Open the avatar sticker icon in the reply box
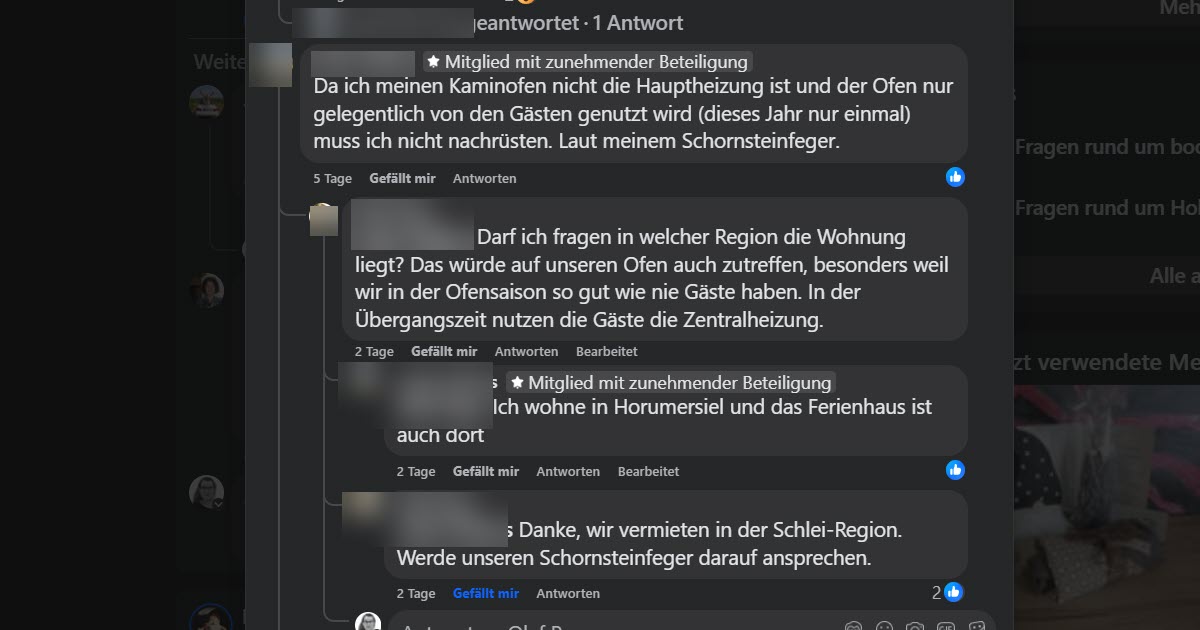The image size is (1200, 630). (x=853, y=626)
